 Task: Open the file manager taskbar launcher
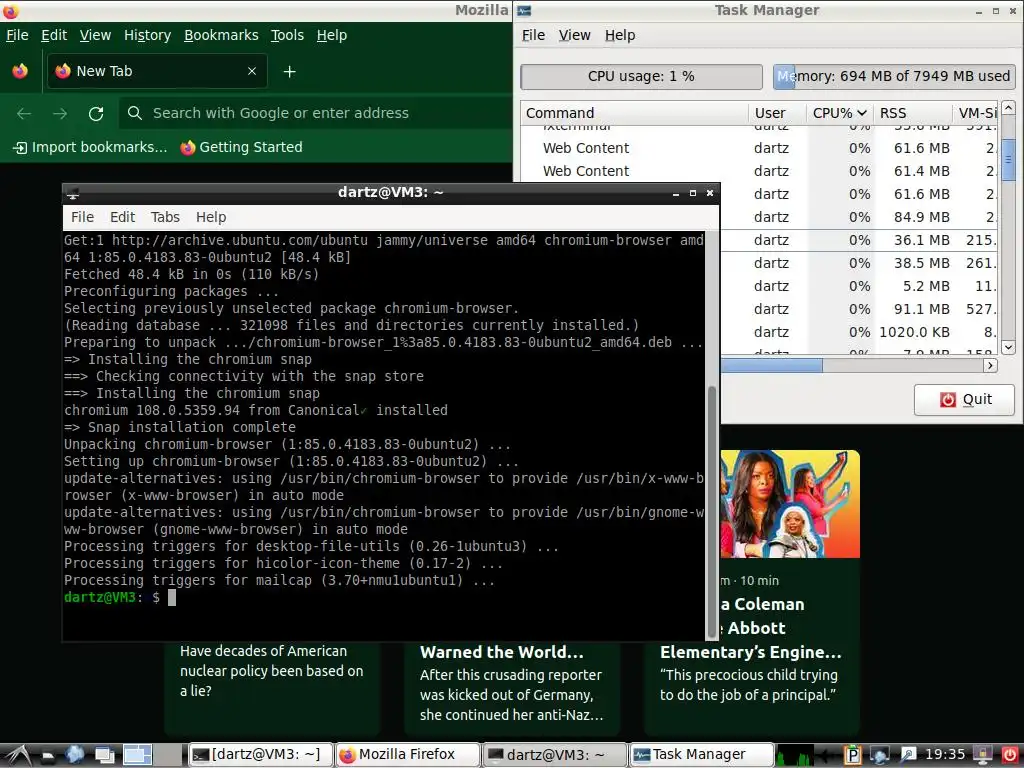click(x=48, y=756)
